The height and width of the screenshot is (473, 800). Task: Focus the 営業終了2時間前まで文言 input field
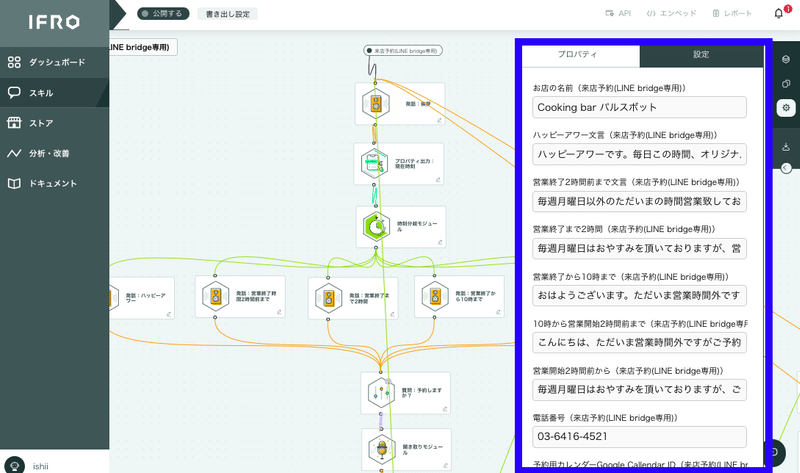(639, 202)
